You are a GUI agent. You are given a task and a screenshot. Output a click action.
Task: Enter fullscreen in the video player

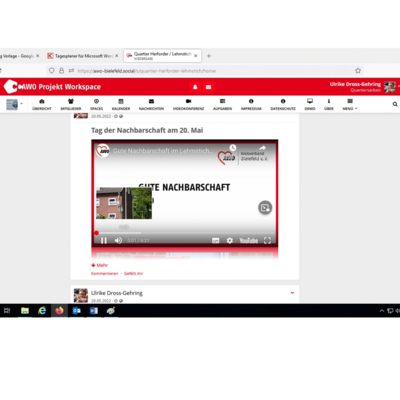[x=267, y=240]
